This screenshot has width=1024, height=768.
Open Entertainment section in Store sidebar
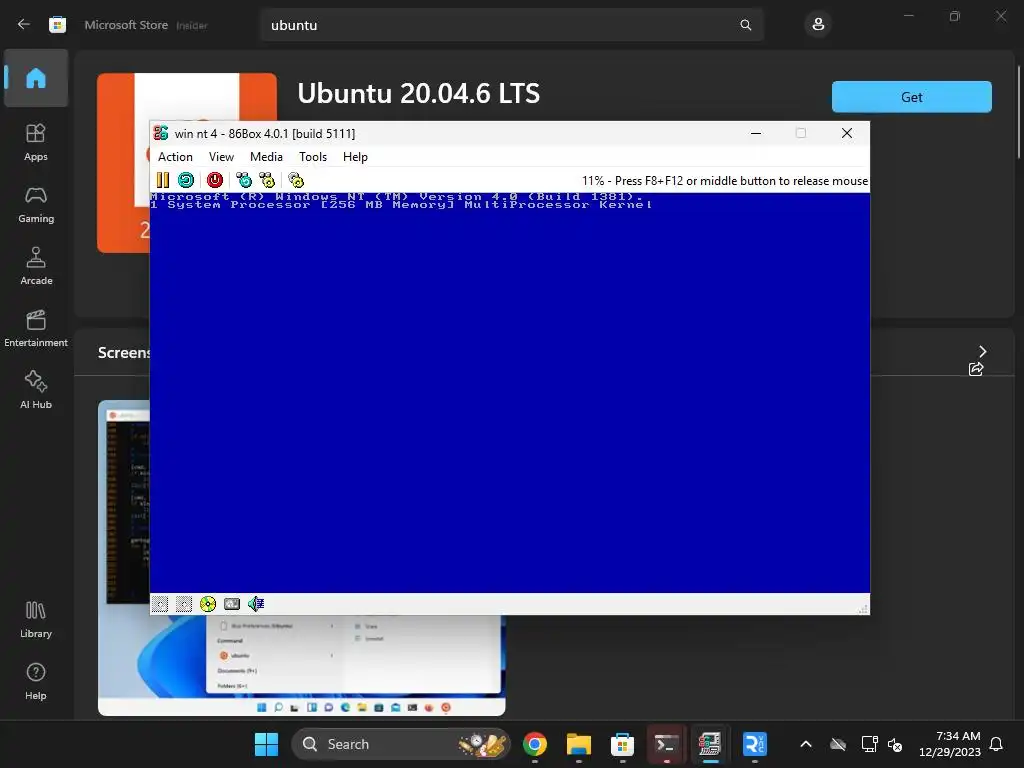pyautogui.click(x=36, y=328)
